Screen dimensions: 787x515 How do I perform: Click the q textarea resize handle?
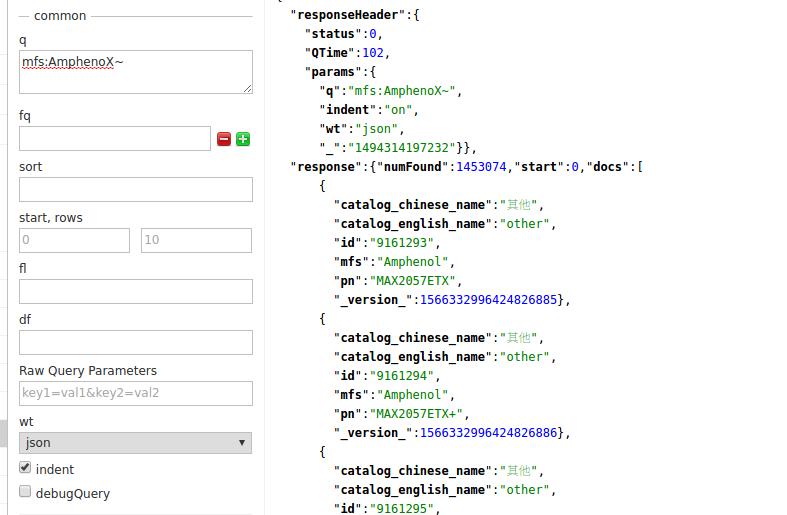pyautogui.click(x=247, y=88)
